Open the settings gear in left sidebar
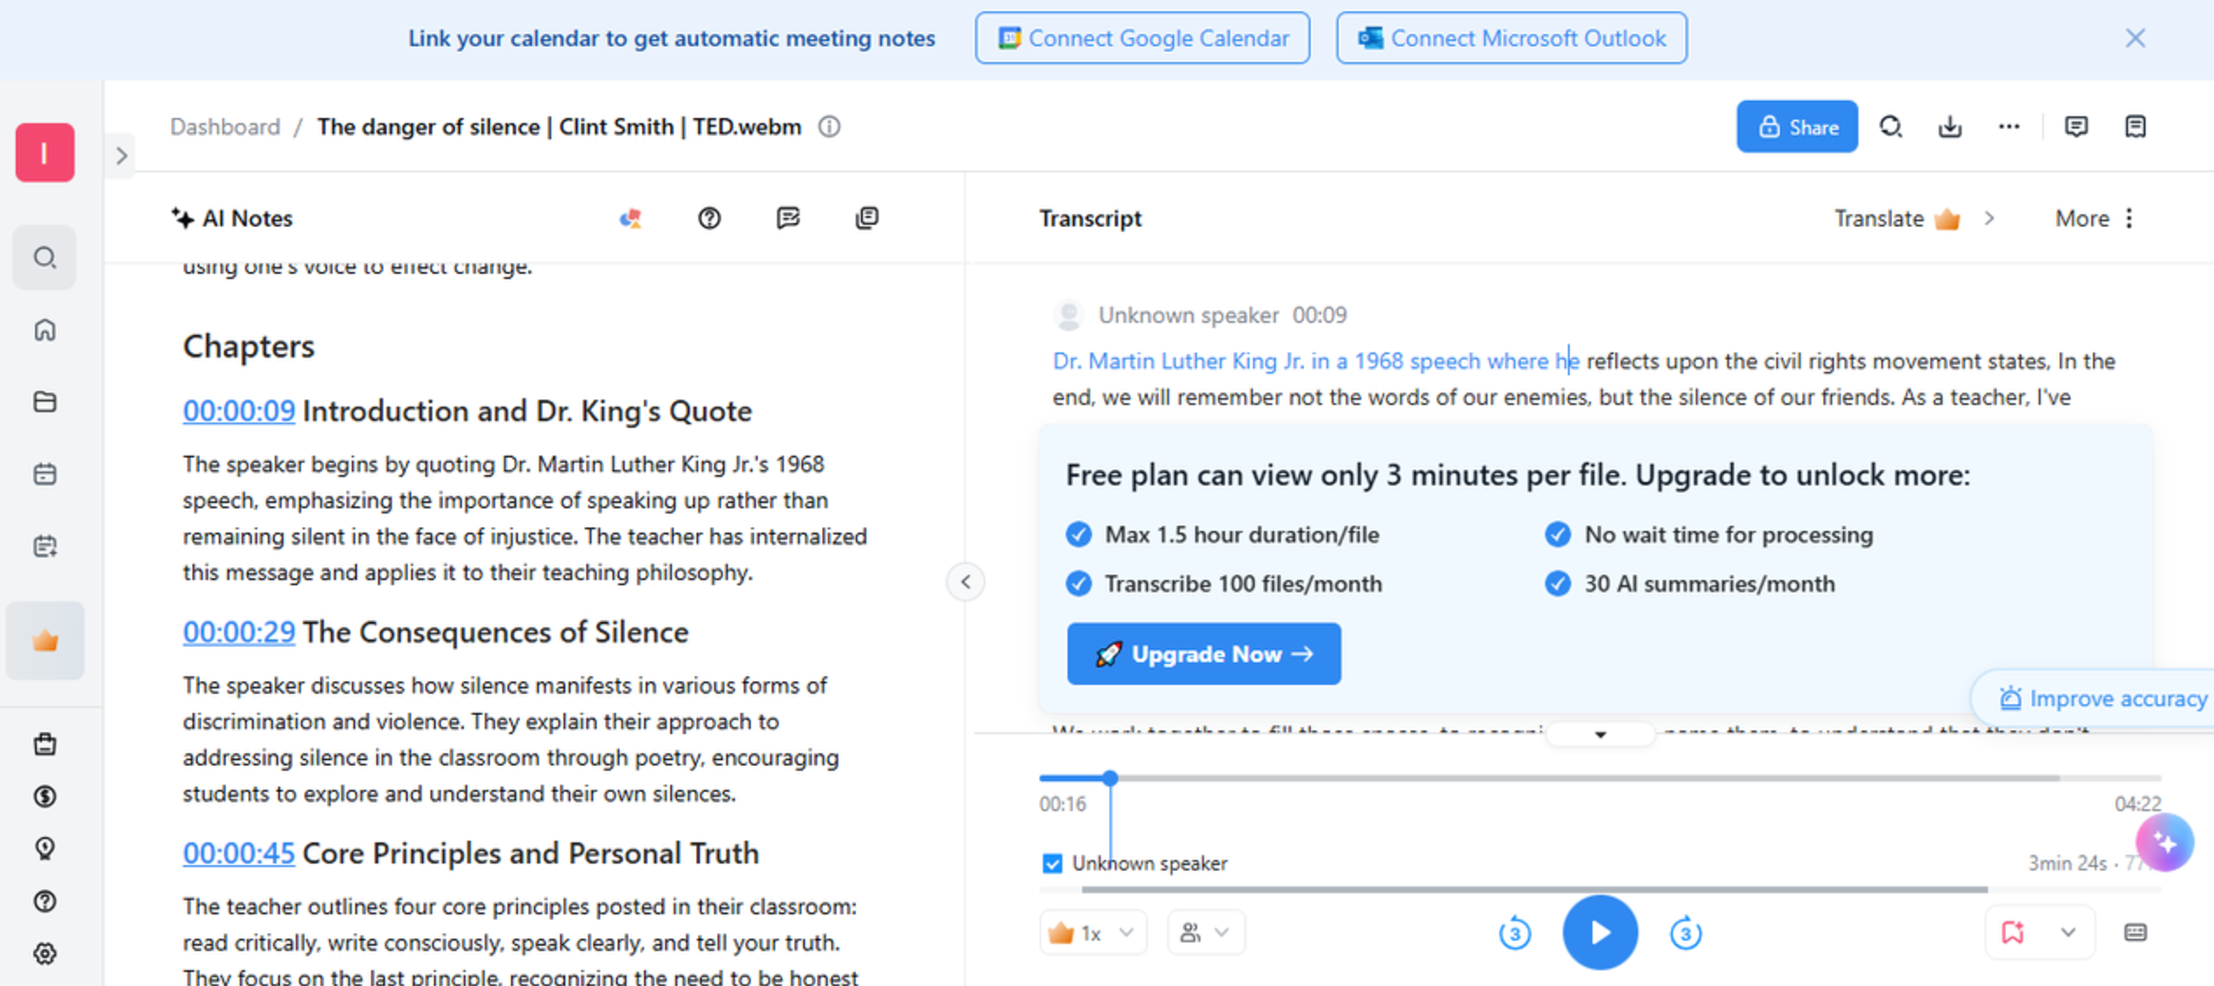Viewport: 2214px width, 986px height. [45, 953]
